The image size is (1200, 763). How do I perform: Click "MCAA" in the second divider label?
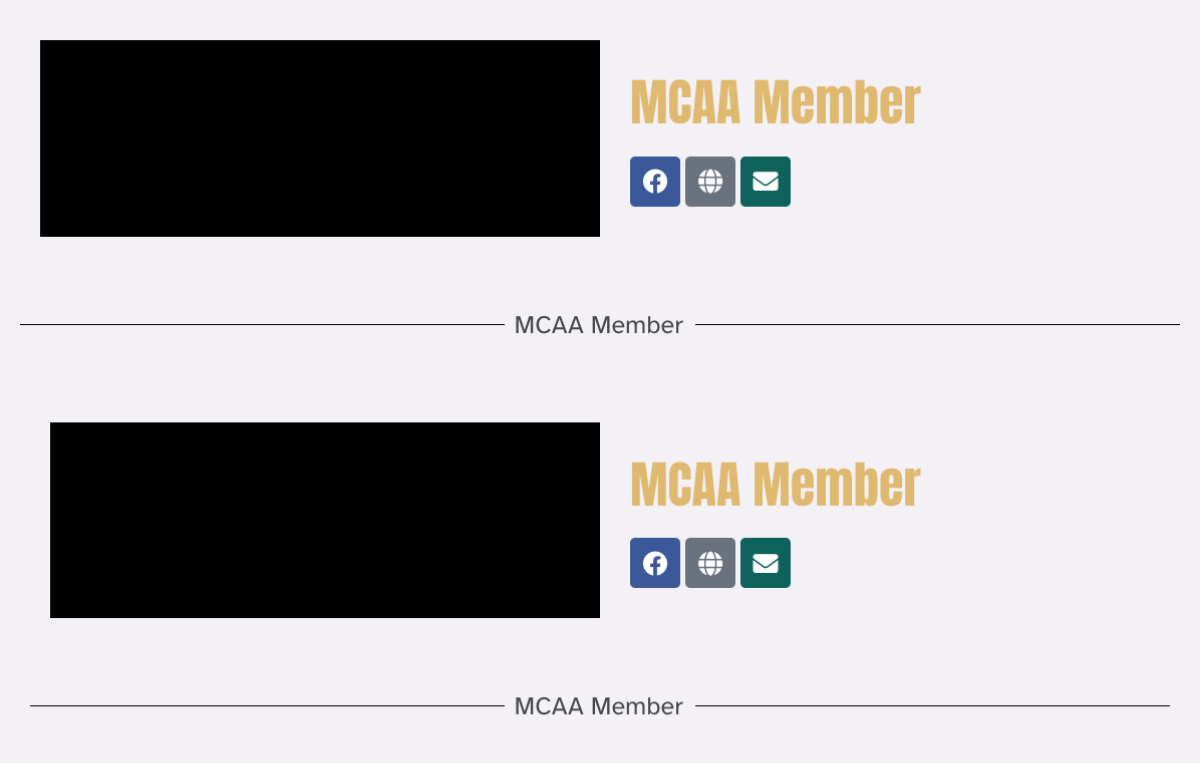coord(549,706)
